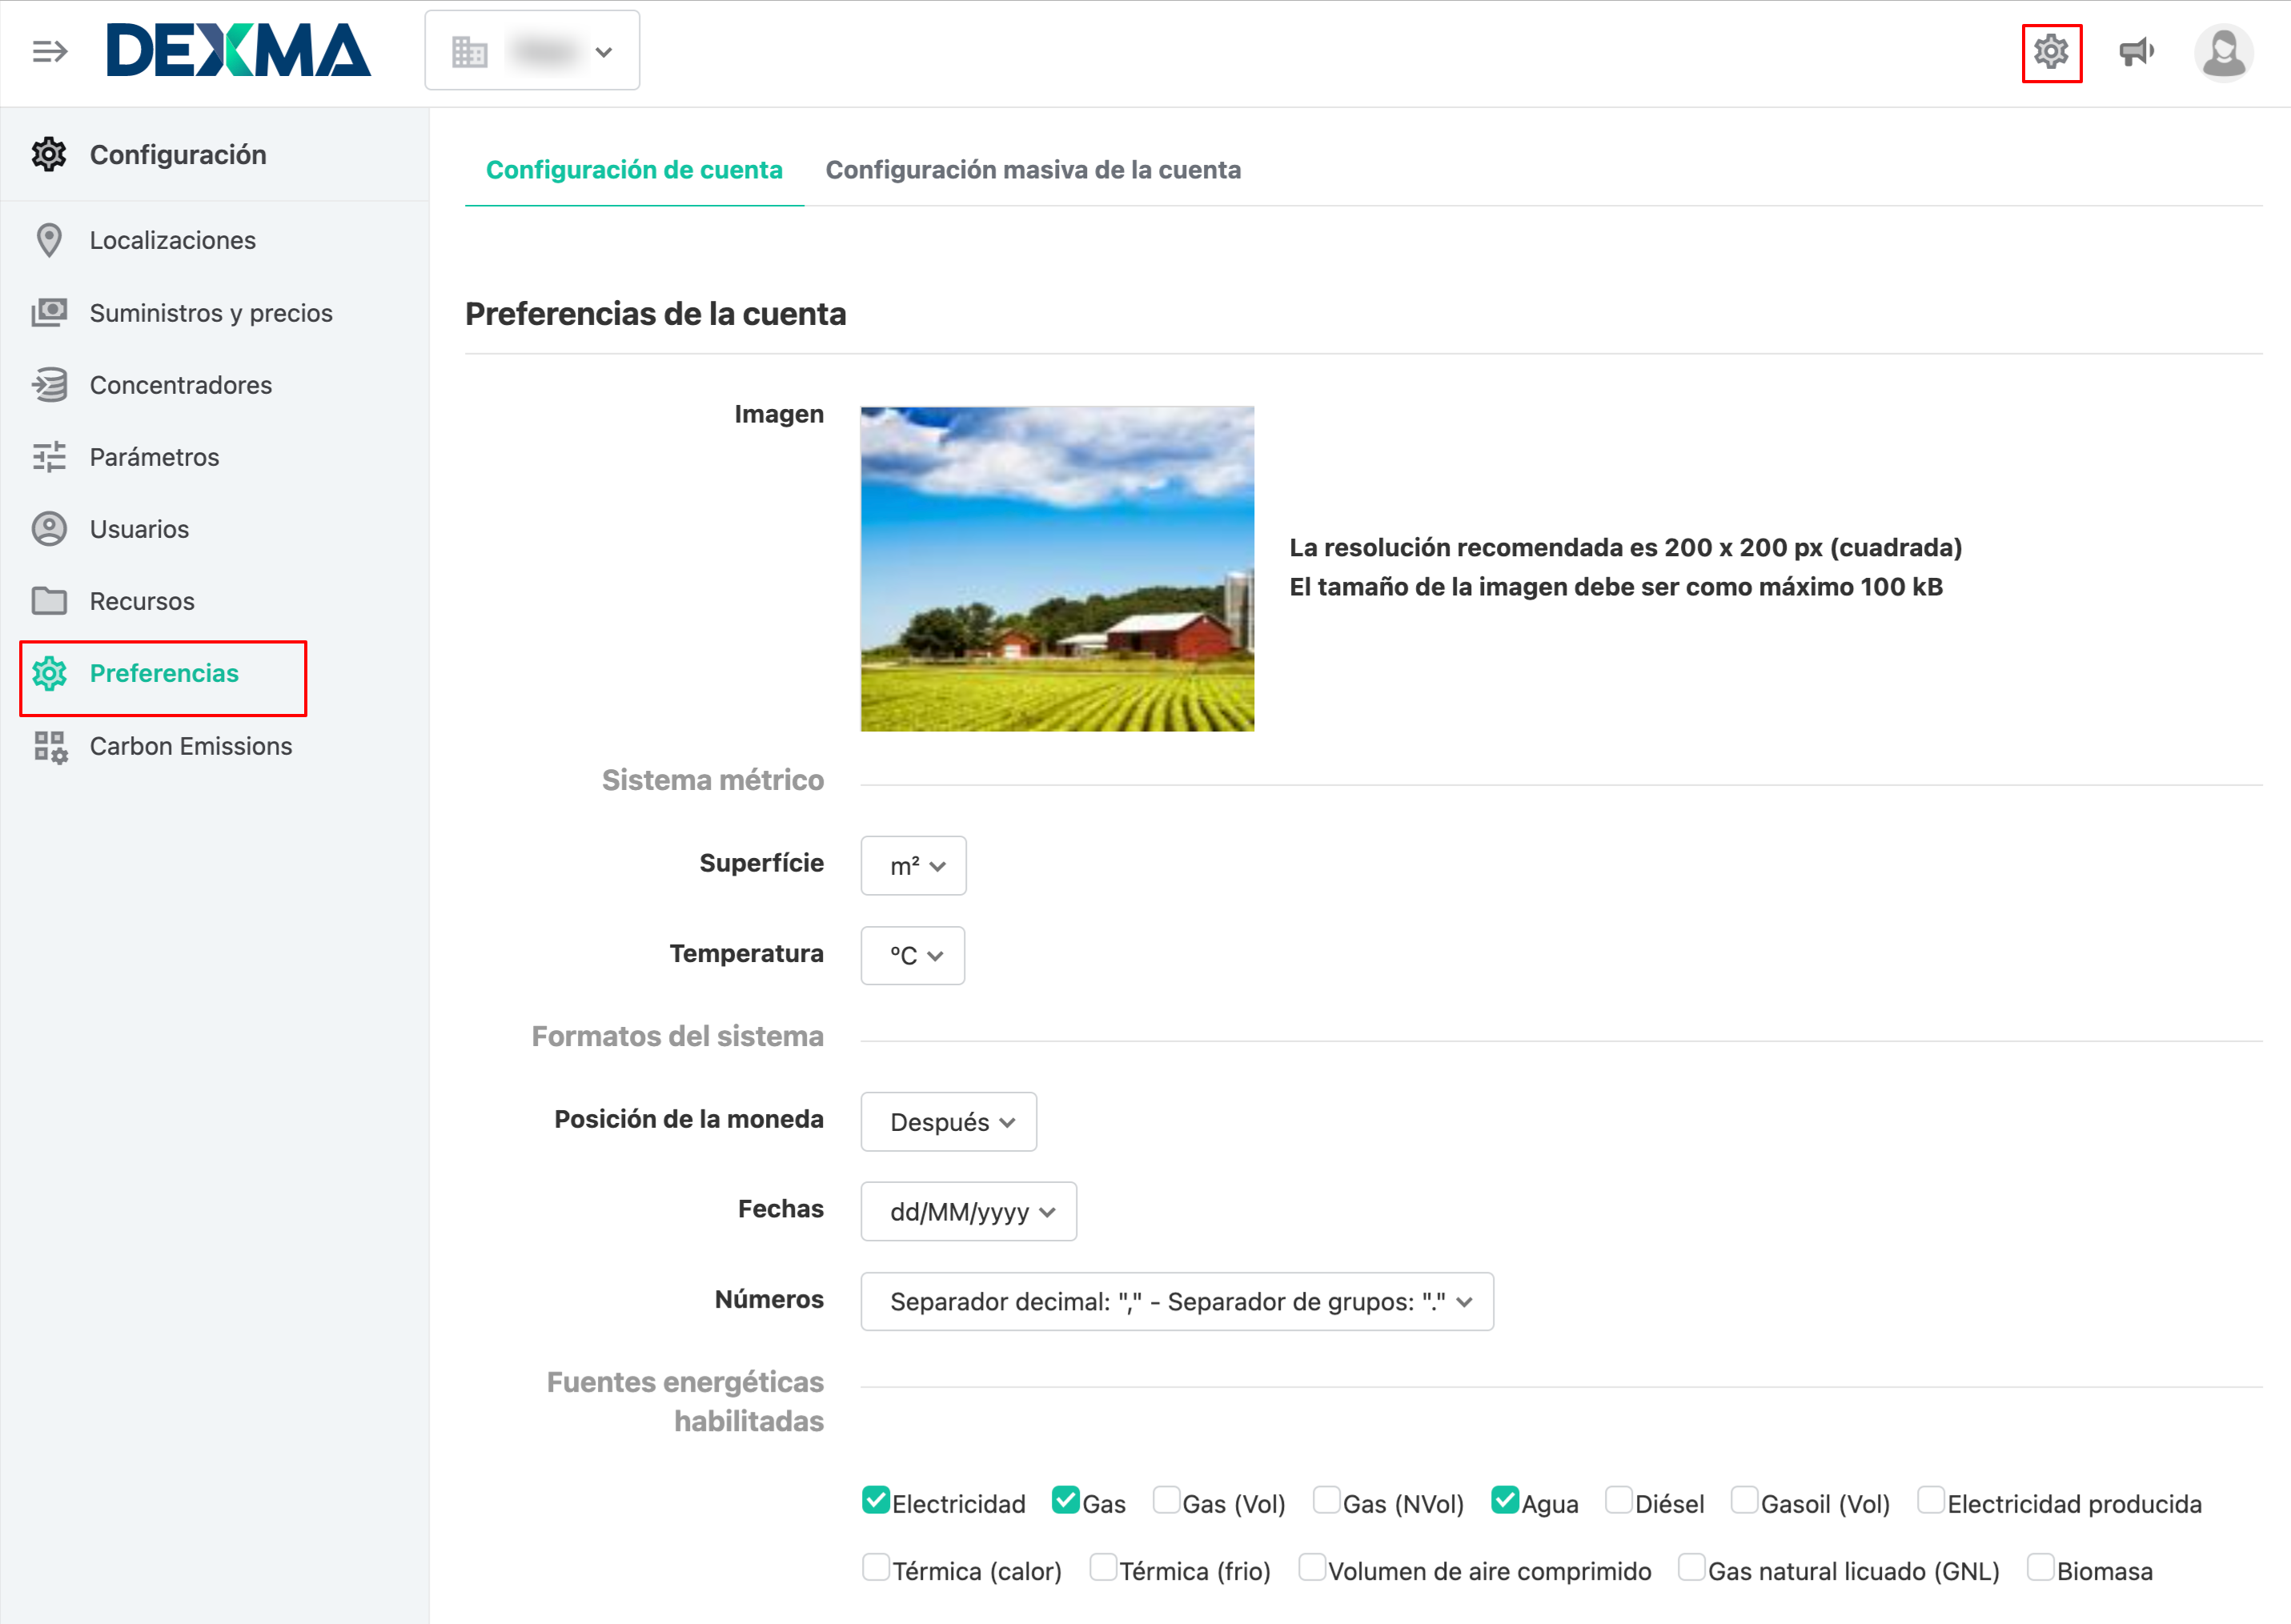Enable the Gasoil (Vol) checkbox

[1744, 1500]
